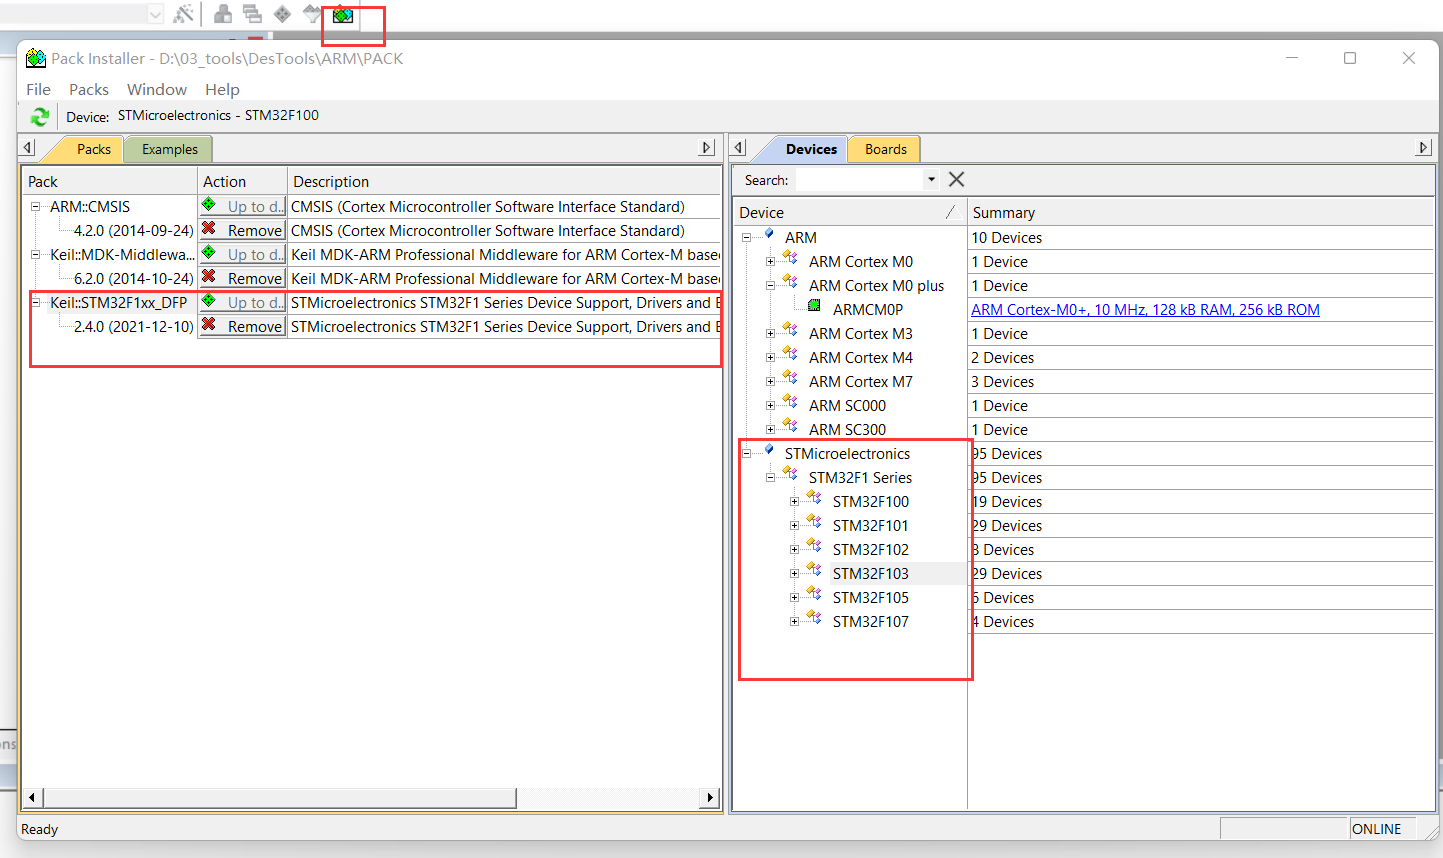This screenshot has width=1443, height=858.
Task: Click the Description column header
Action: 504,181
